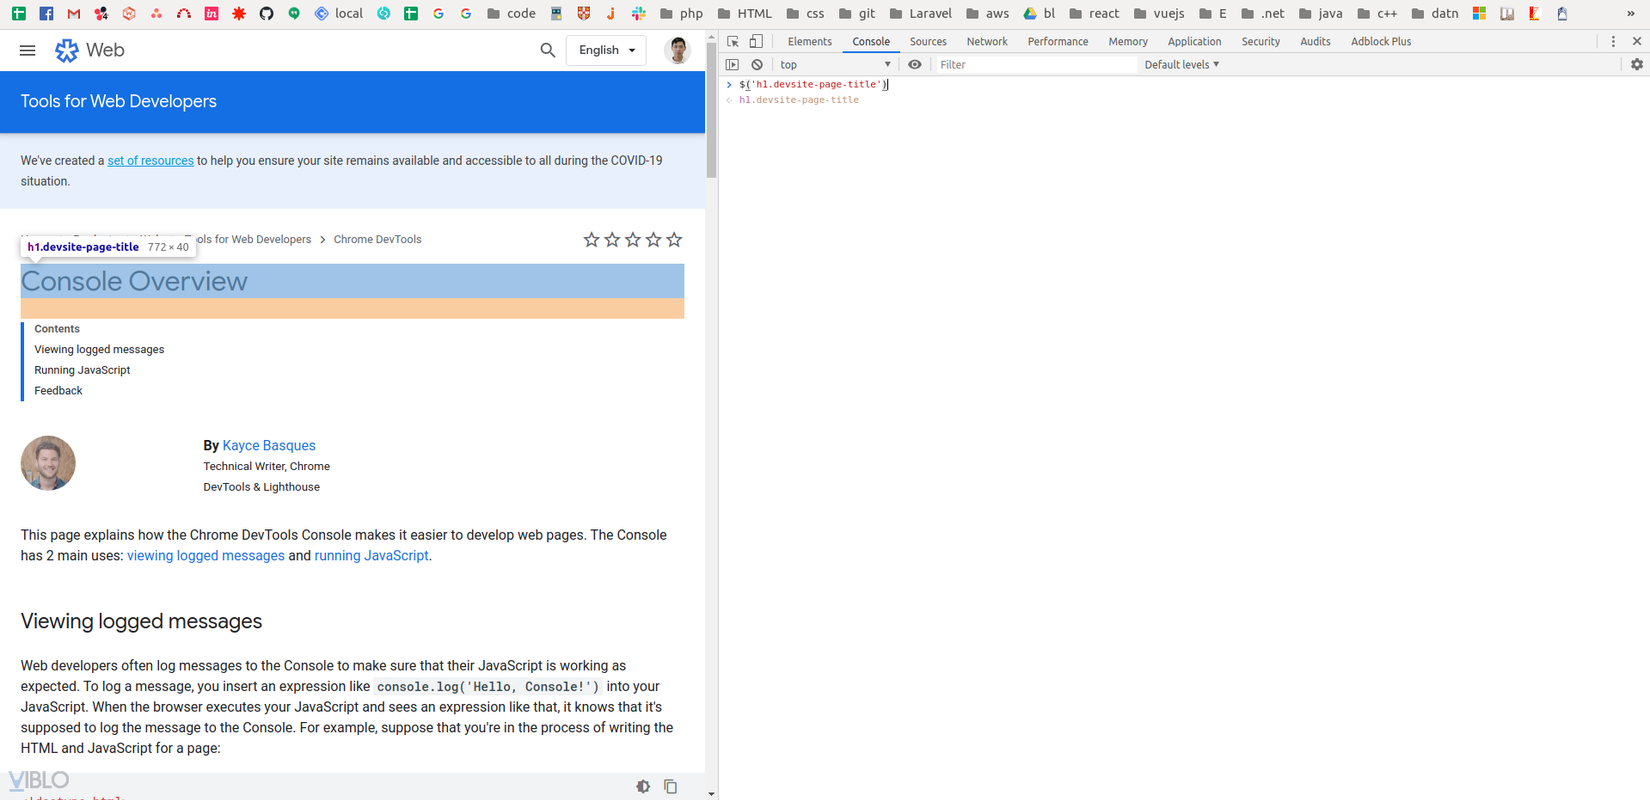
Task: Open the Chrome DevTools breadcrumb link
Action: (377, 240)
